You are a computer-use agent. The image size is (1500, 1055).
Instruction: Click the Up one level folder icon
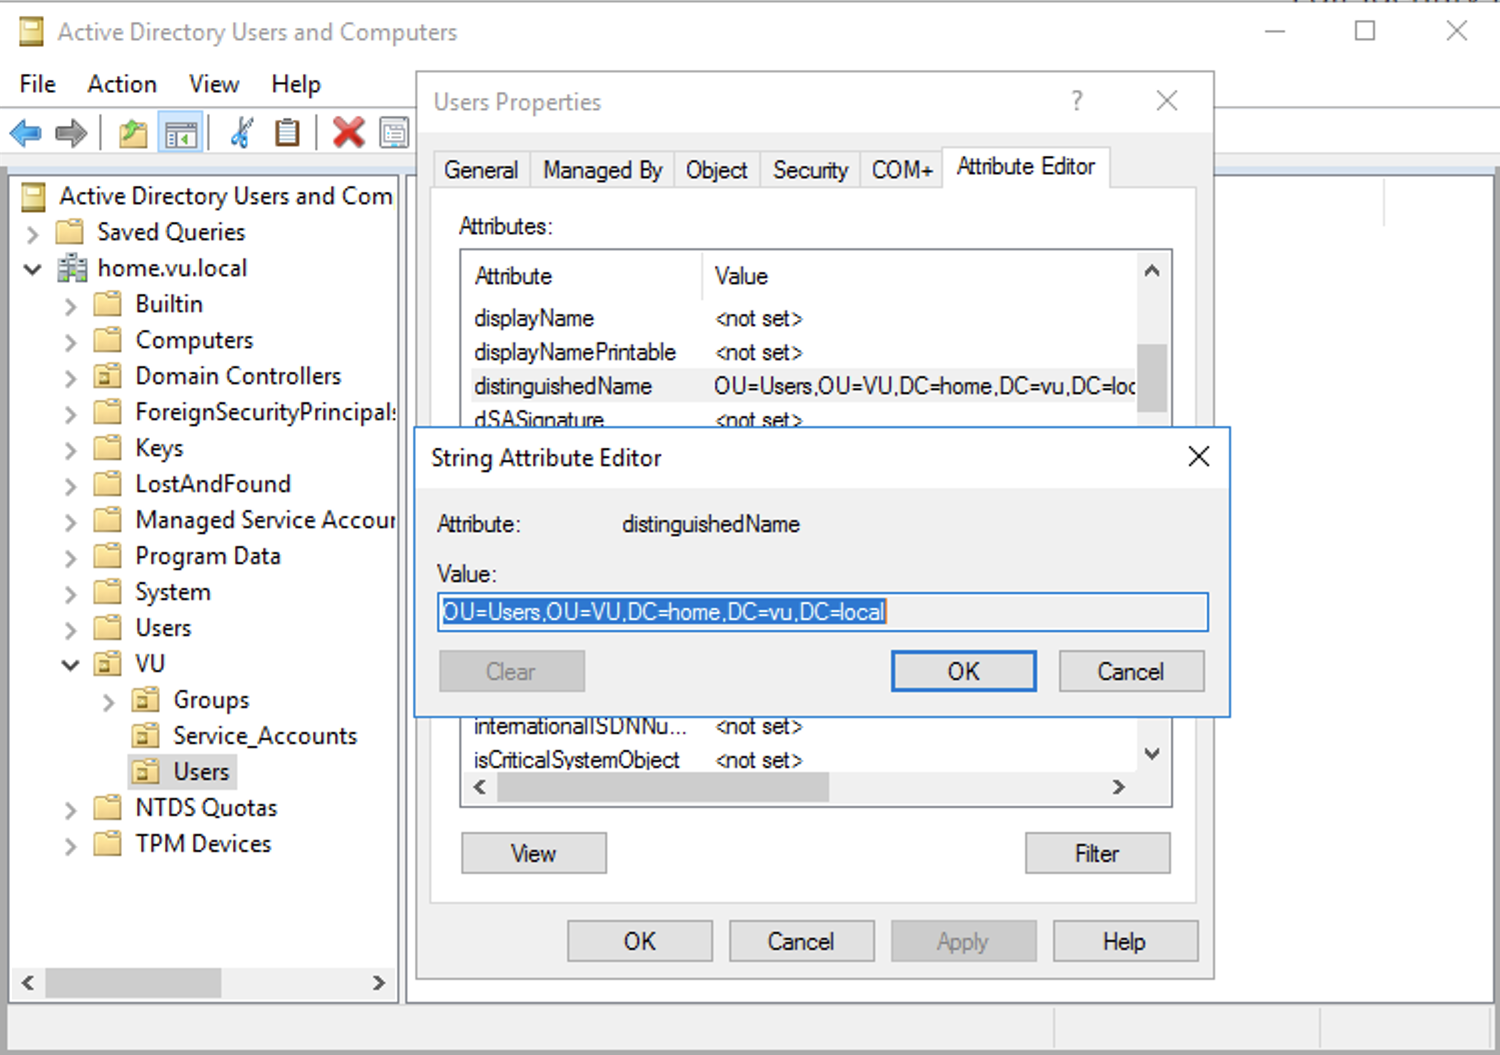pyautogui.click(x=132, y=133)
